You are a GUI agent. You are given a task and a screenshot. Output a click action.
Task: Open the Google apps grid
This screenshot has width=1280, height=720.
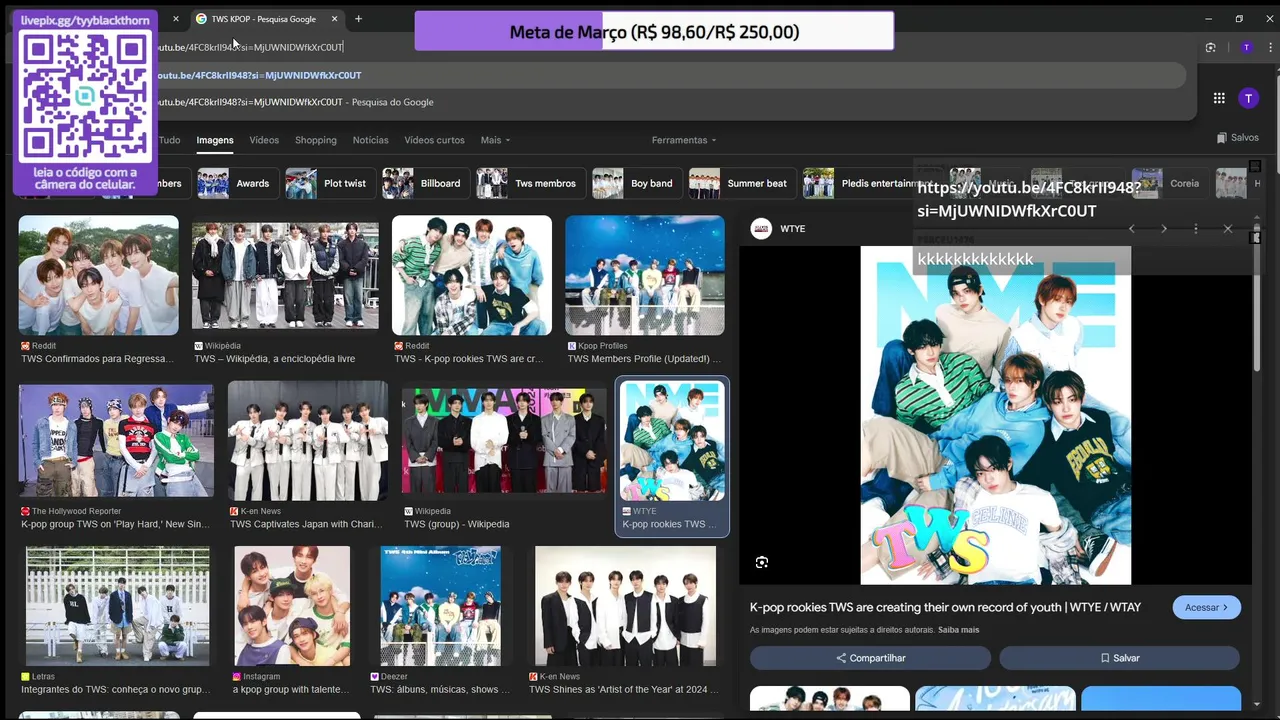click(x=1219, y=98)
